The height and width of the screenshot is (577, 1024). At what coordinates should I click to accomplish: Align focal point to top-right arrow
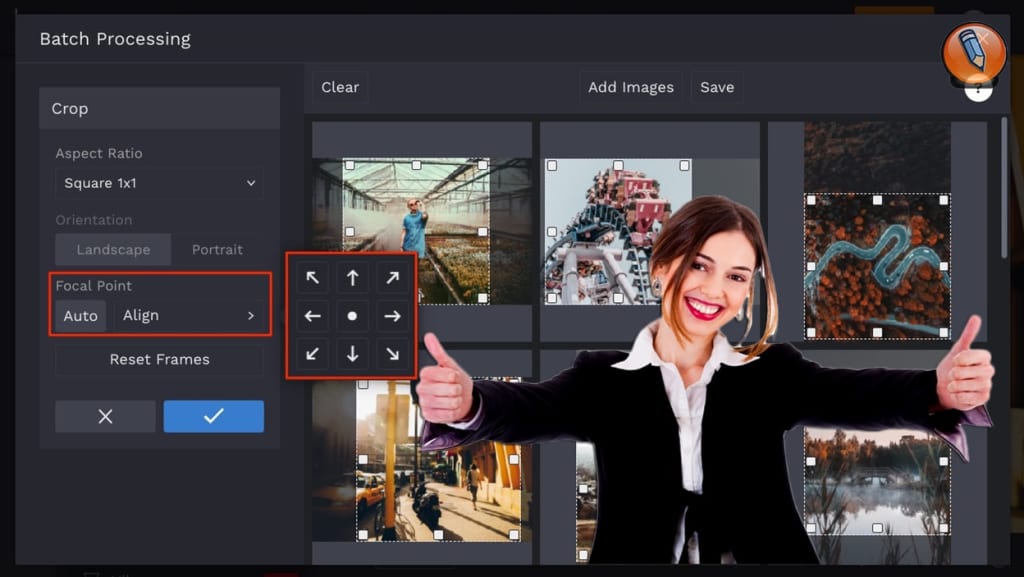click(x=392, y=278)
